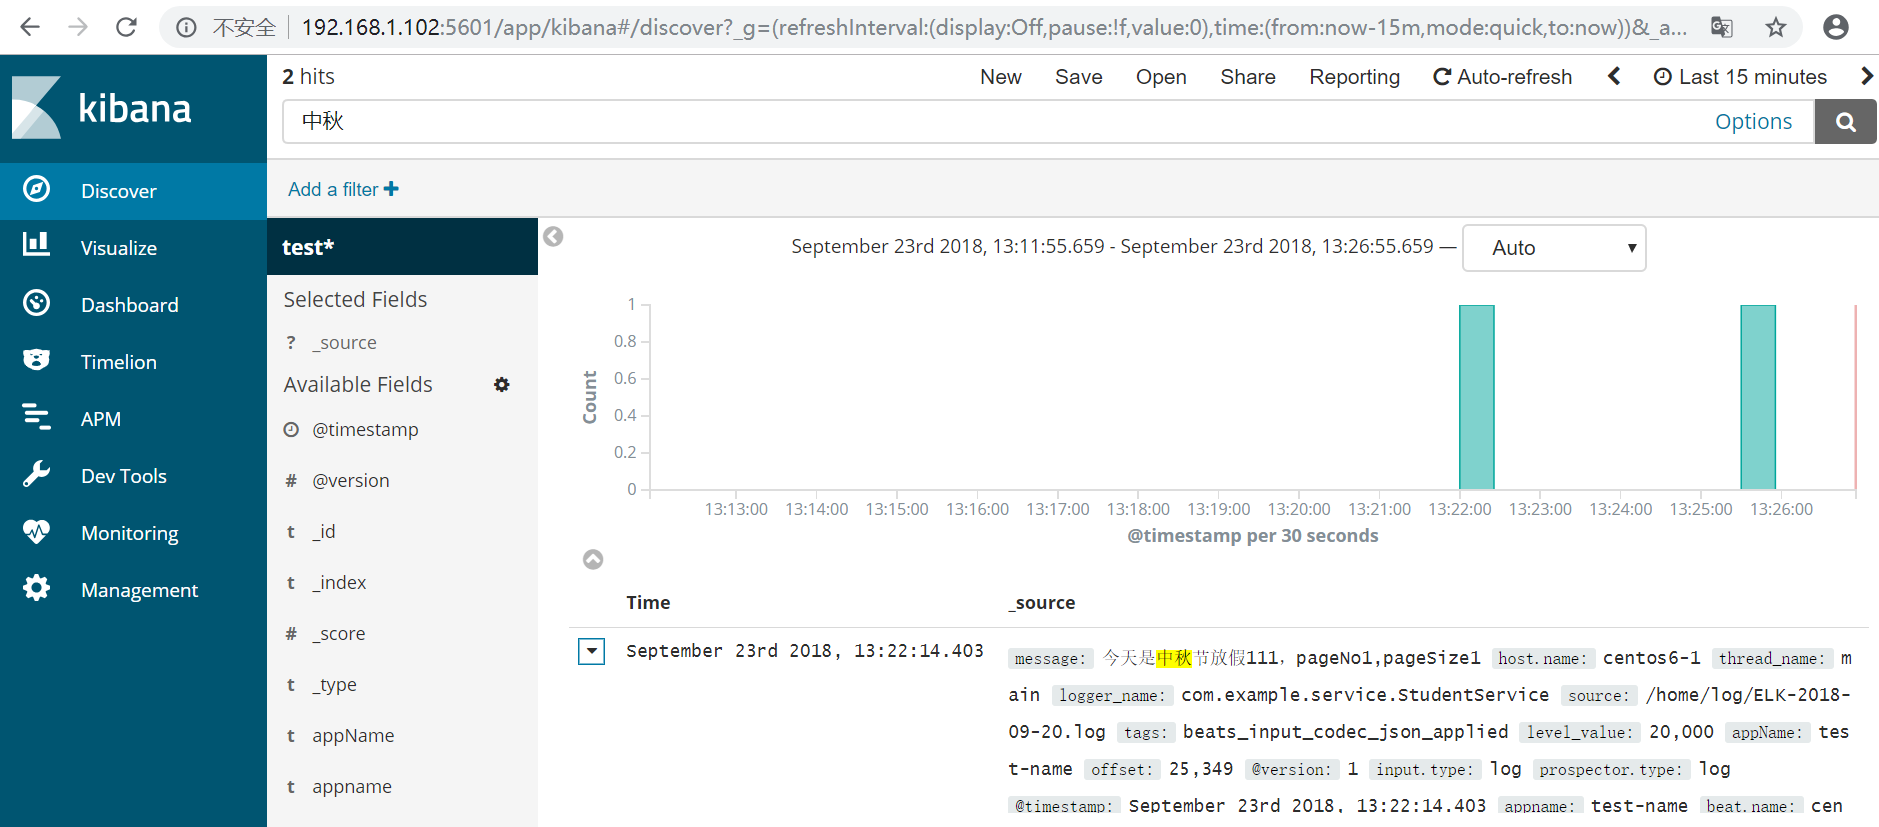Open Auto-refresh interval menu
Viewport: 1879px width, 827px height.
tap(1502, 77)
